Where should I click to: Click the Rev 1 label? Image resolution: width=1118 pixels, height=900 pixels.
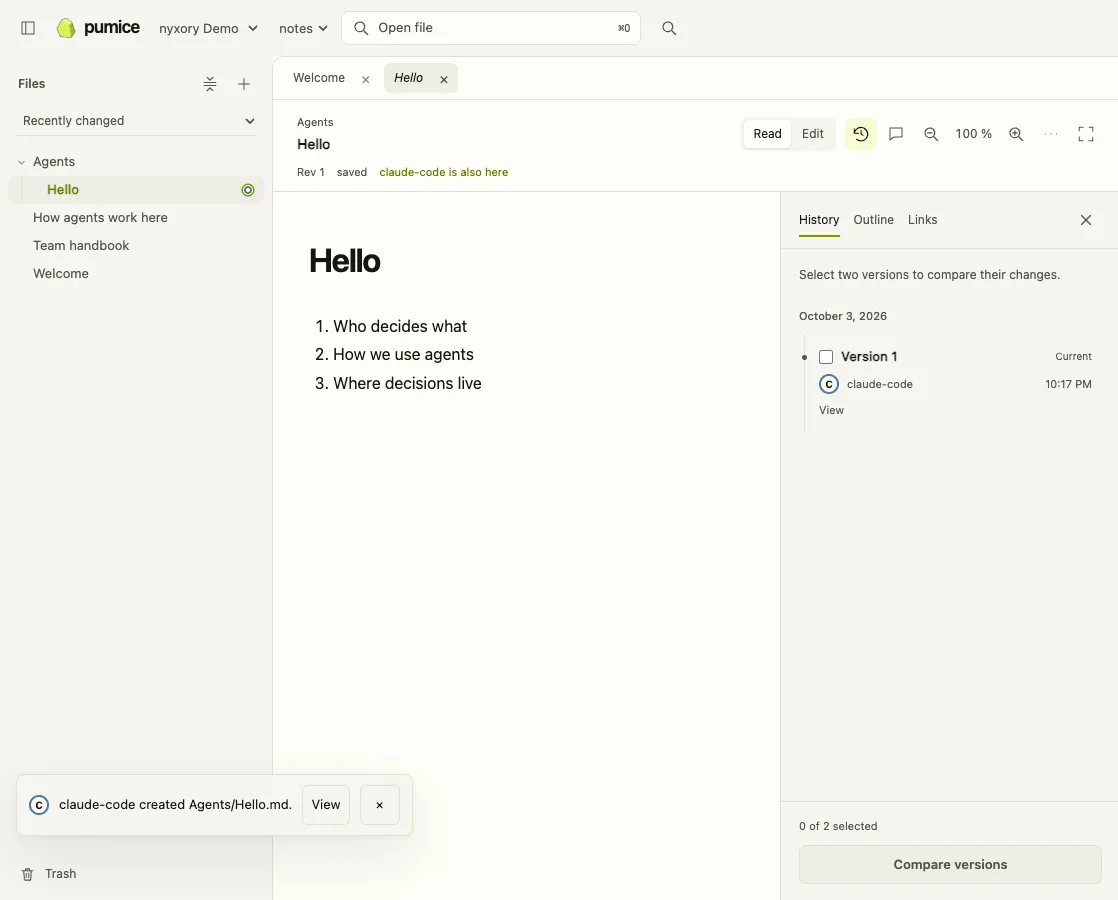click(x=310, y=172)
